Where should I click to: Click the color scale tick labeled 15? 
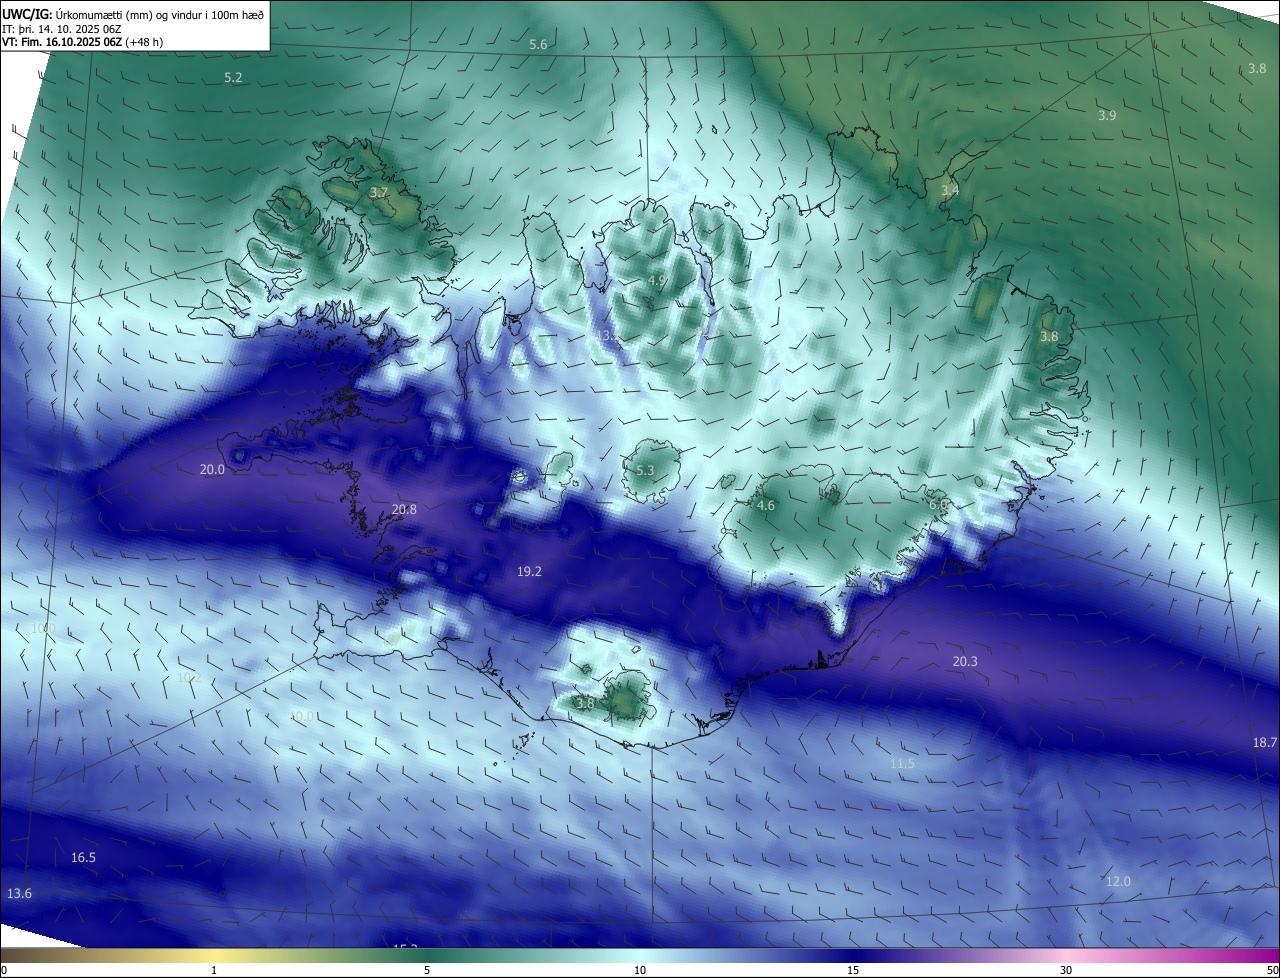pos(853,970)
